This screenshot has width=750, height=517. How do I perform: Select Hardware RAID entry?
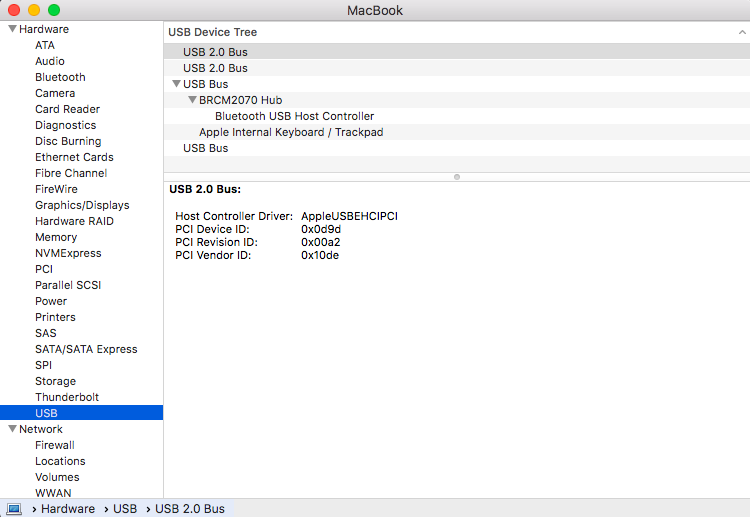[x=74, y=221]
